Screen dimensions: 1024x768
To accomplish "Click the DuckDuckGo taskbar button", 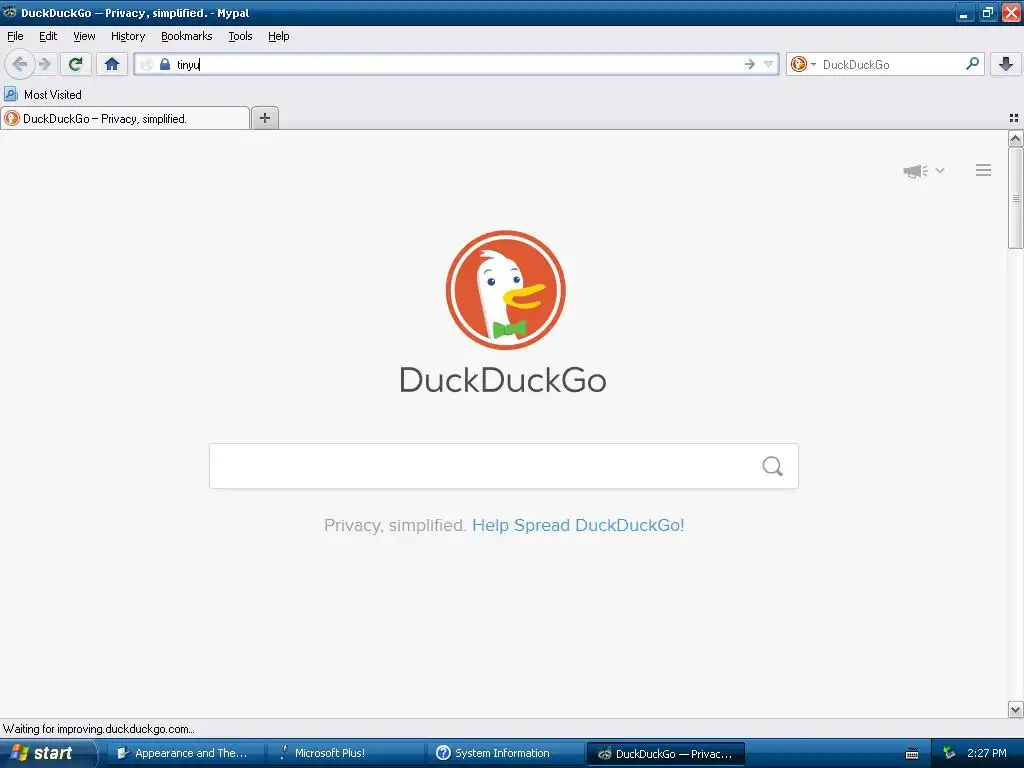I will coord(665,753).
